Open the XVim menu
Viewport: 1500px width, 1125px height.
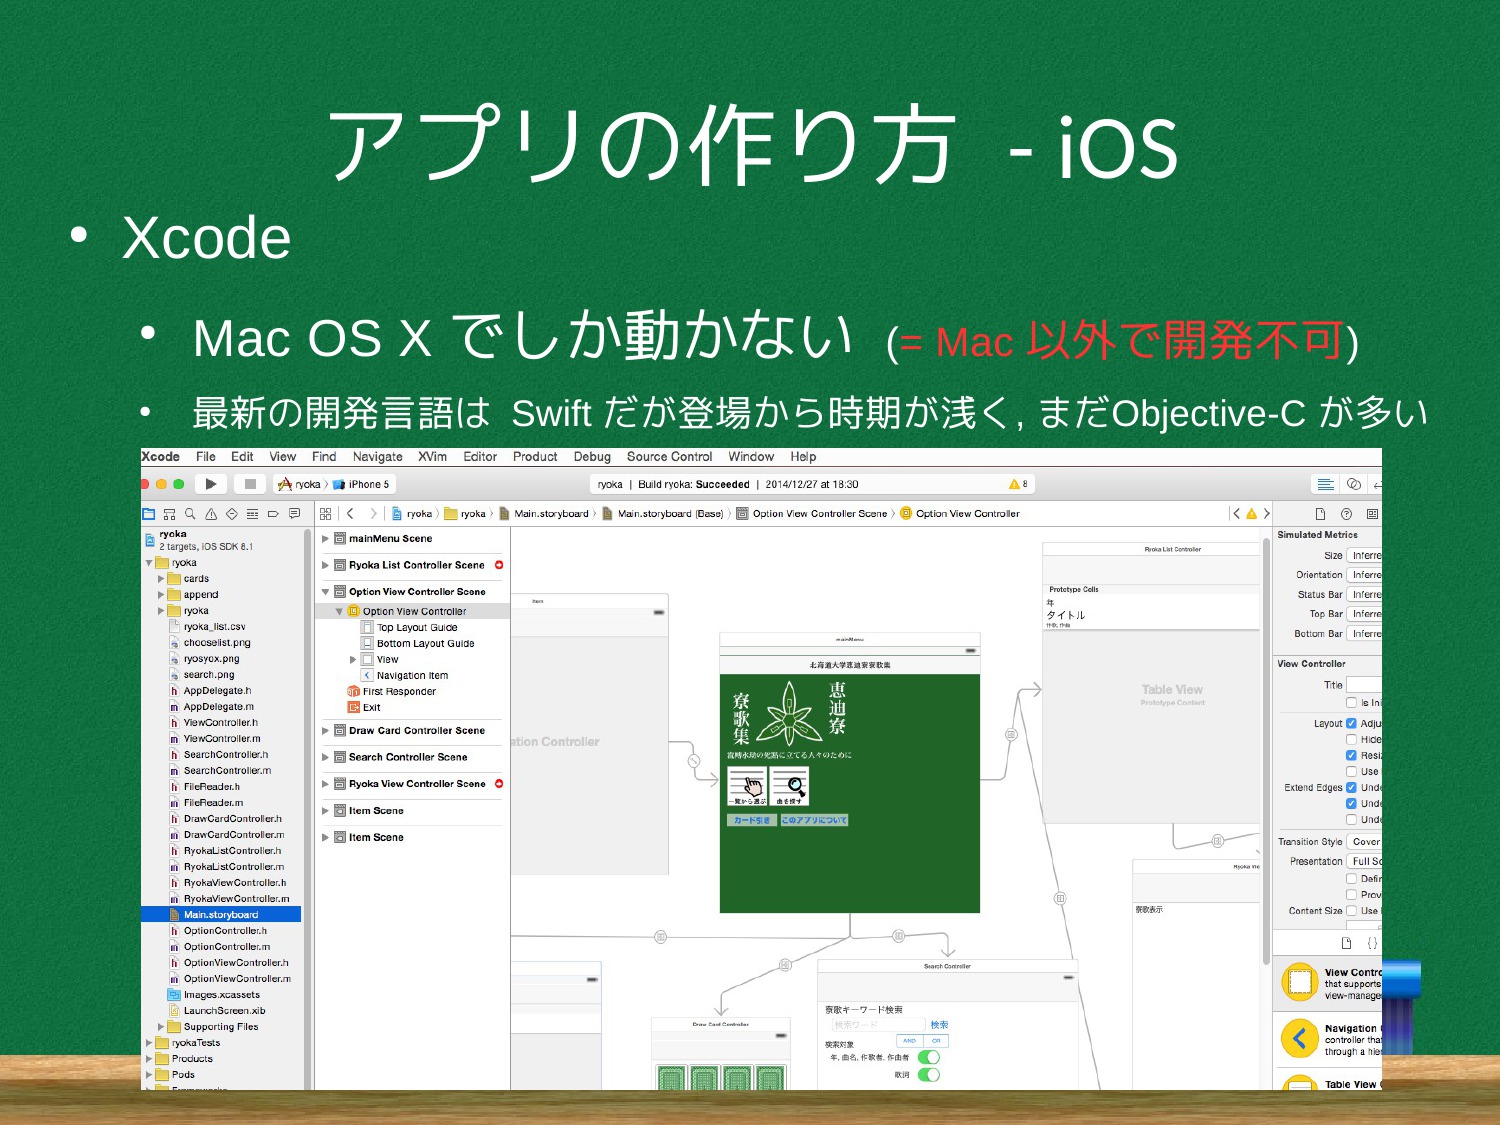click(432, 457)
